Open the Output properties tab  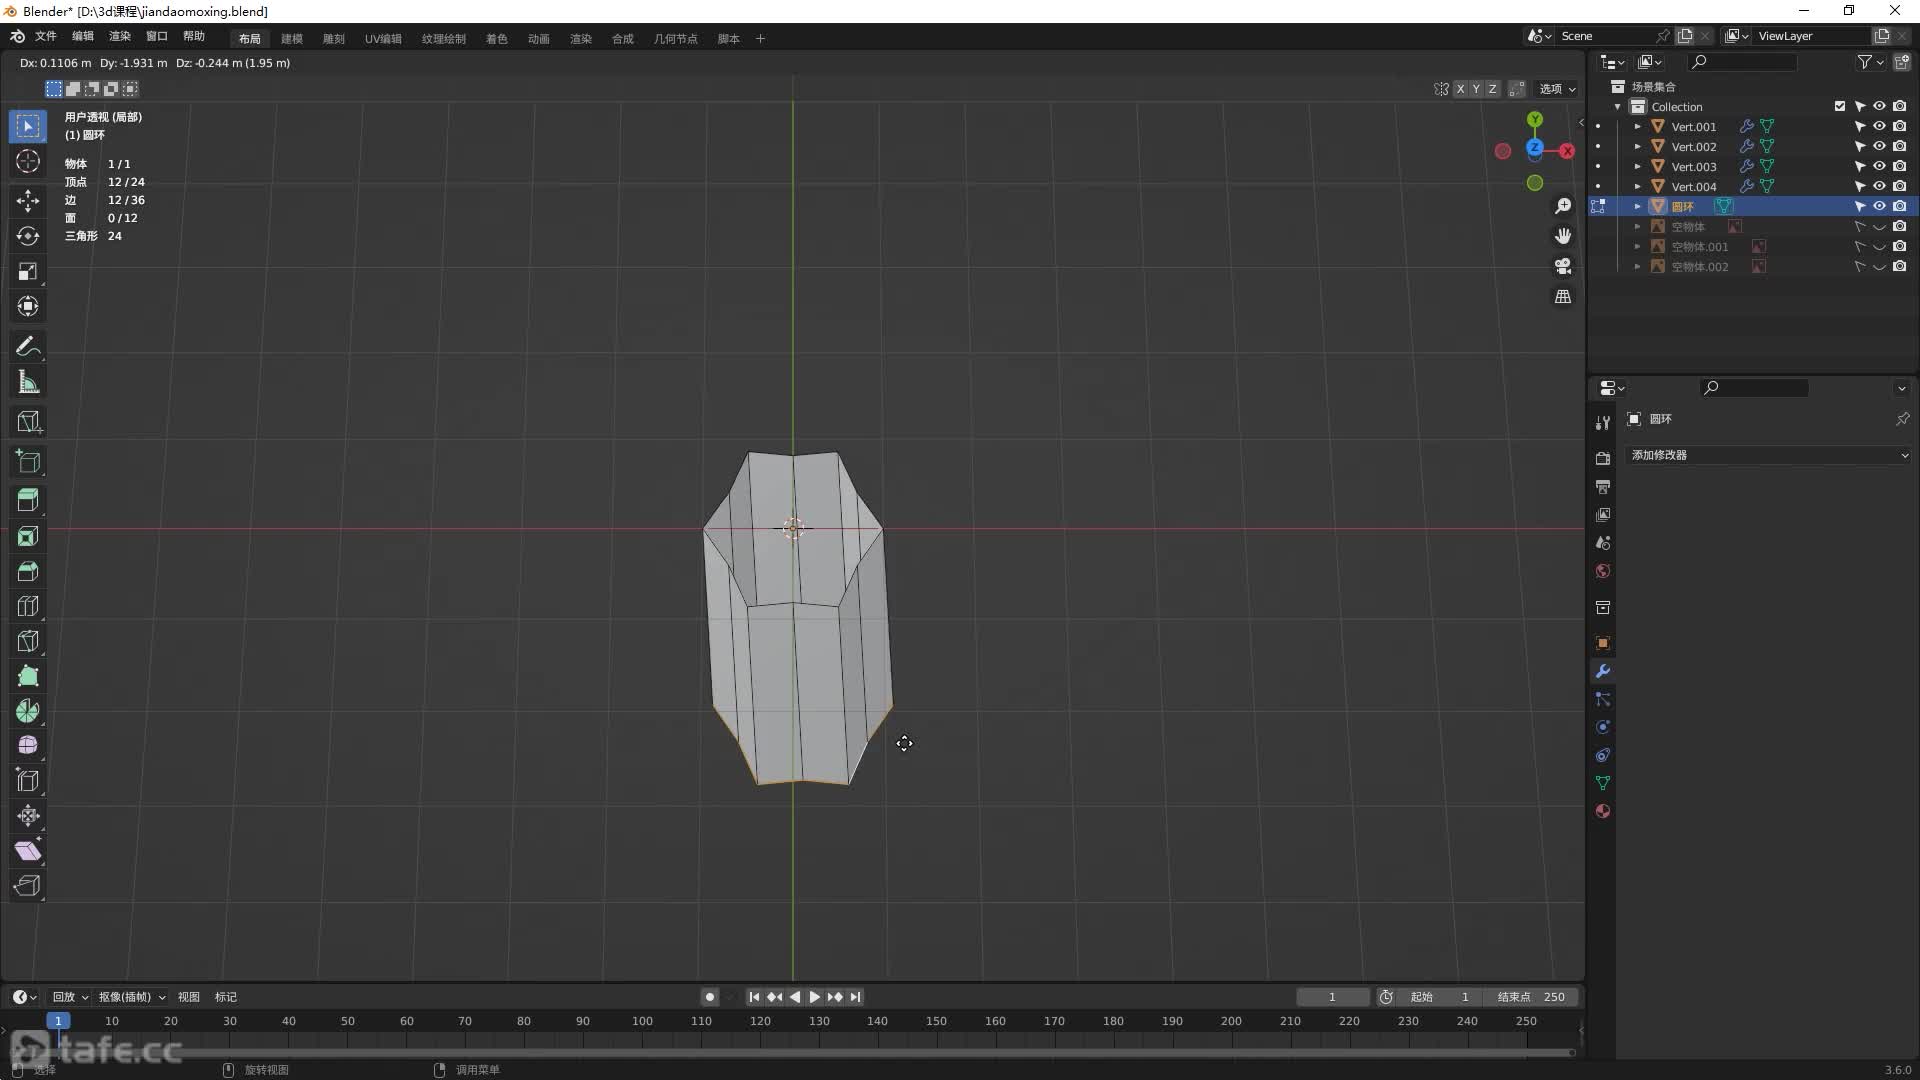[1603, 486]
